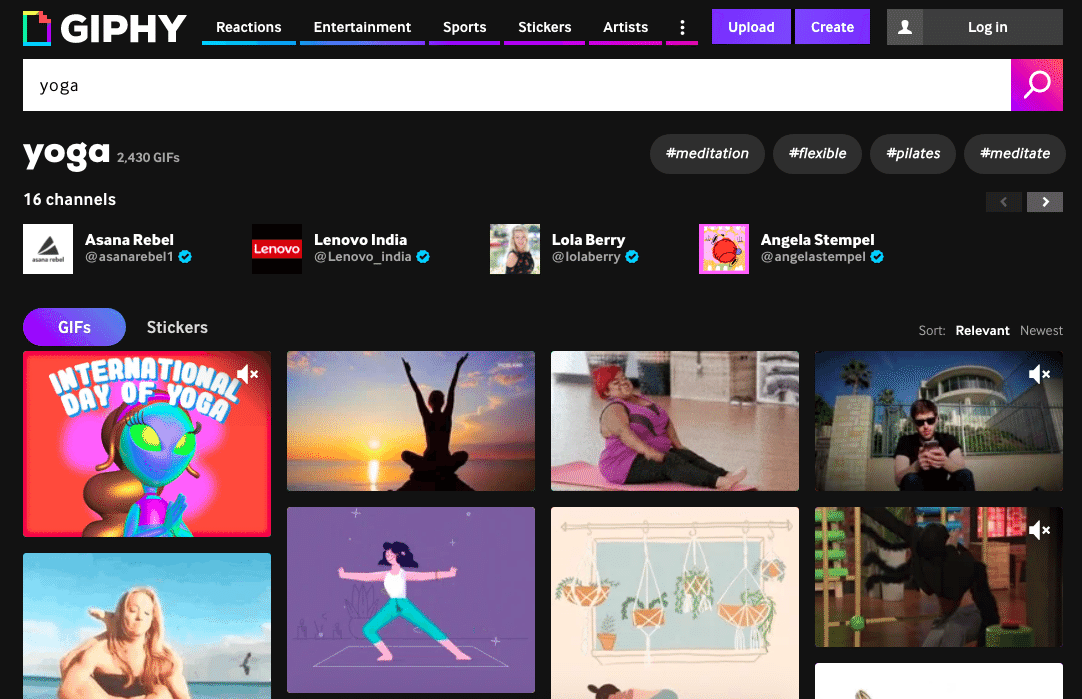
Task: Open the Sports menu
Action: [x=464, y=27]
